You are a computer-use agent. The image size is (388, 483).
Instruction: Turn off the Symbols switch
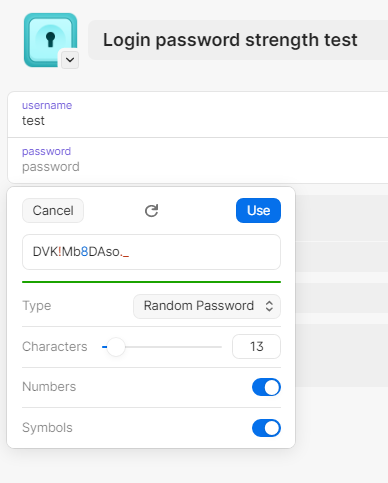(266, 428)
